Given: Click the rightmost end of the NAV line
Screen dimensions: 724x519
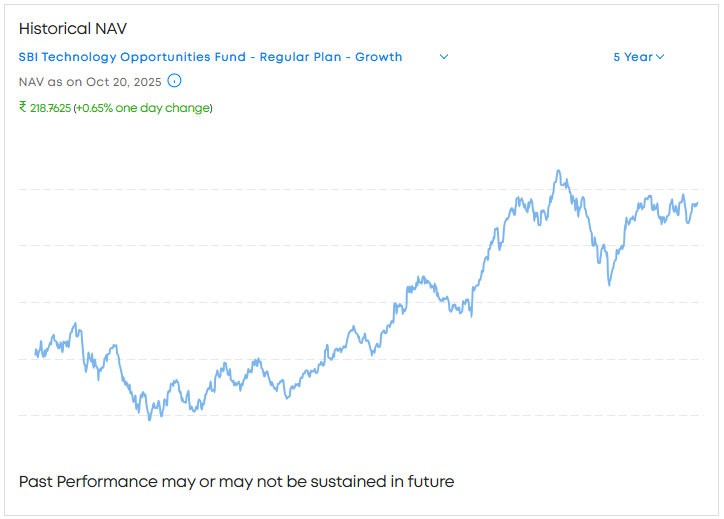Looking at the screenshot, I should click(x=697, y=203).
